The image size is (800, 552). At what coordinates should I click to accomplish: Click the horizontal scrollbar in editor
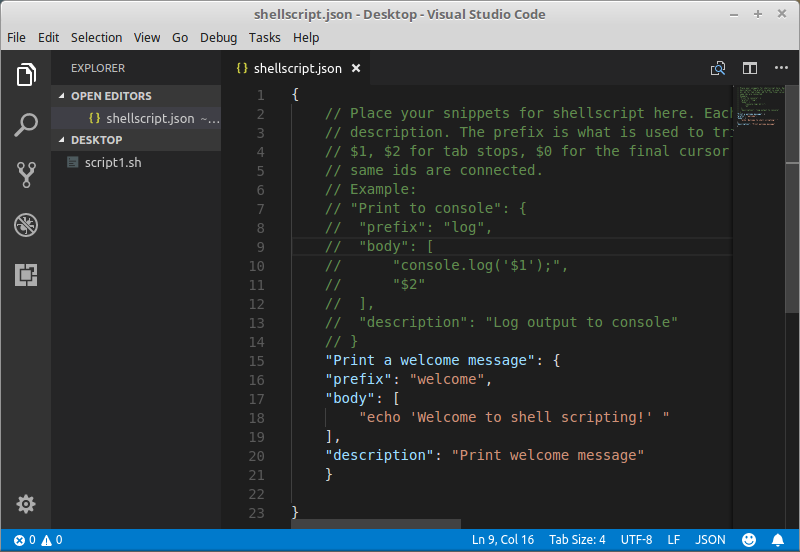(376, 523)
